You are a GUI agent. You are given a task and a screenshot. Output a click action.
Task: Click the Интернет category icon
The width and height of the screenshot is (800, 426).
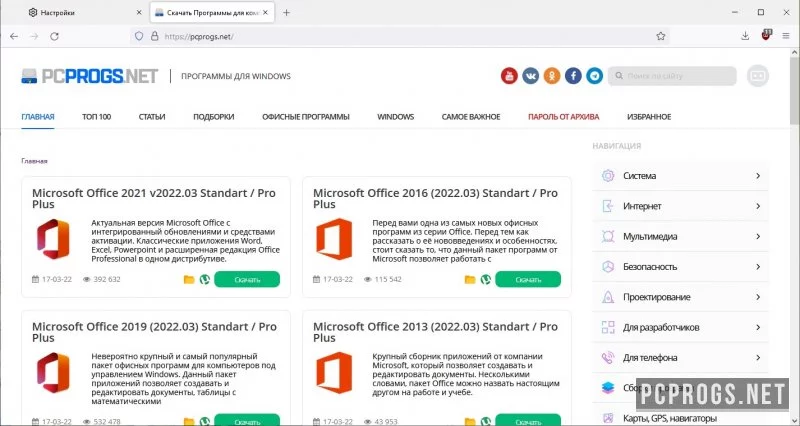pos(608,206)
